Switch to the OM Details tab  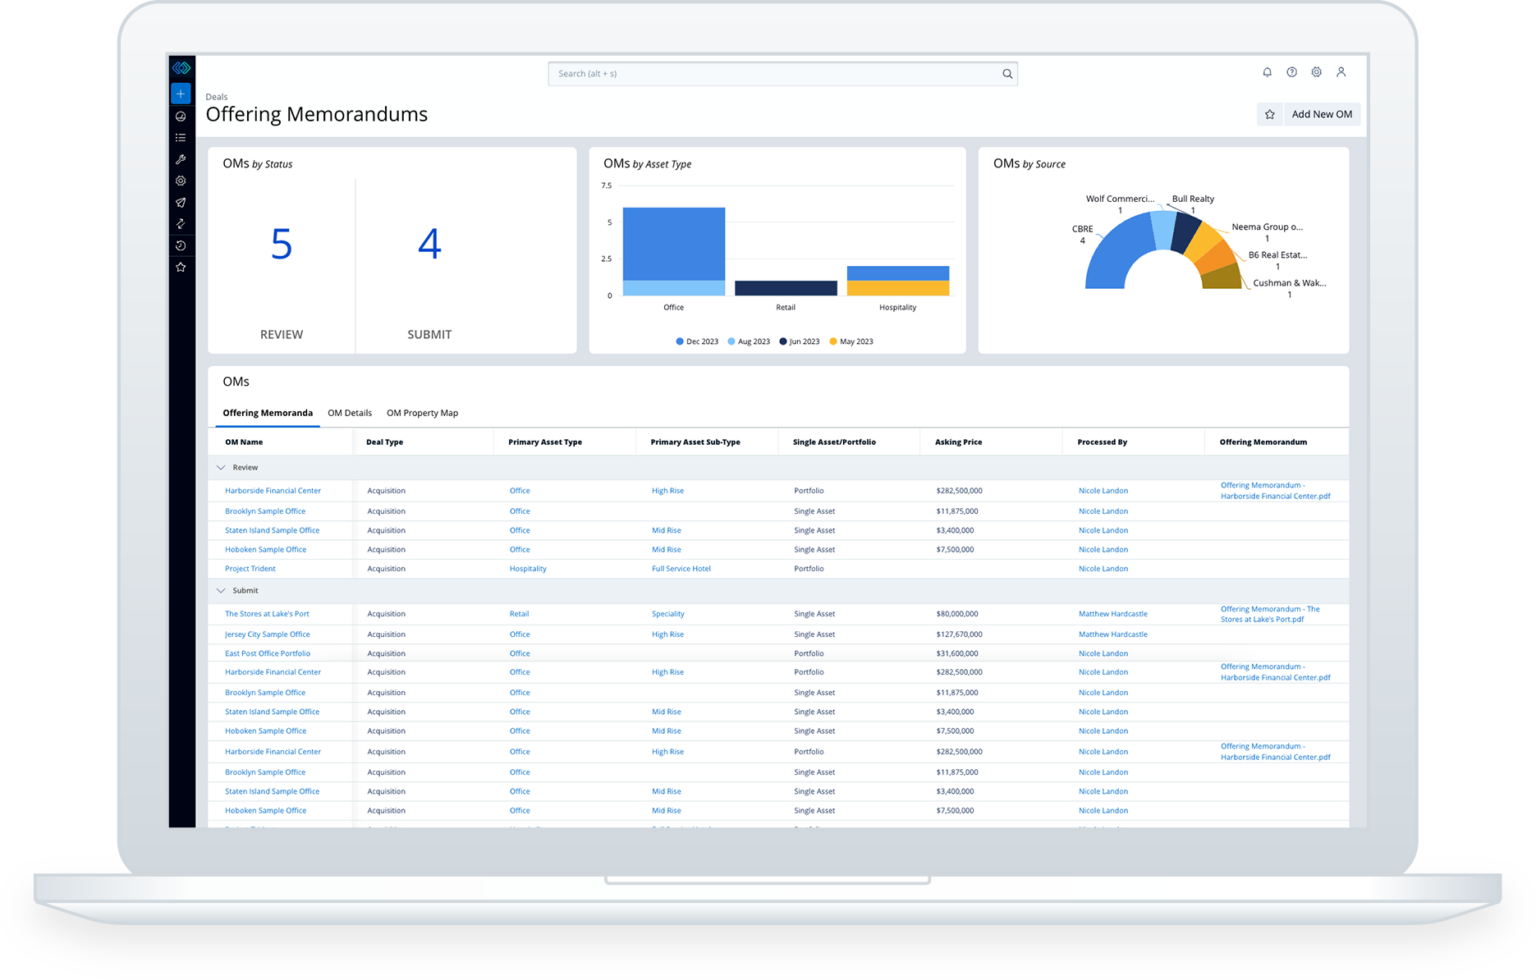coord(350,413)
